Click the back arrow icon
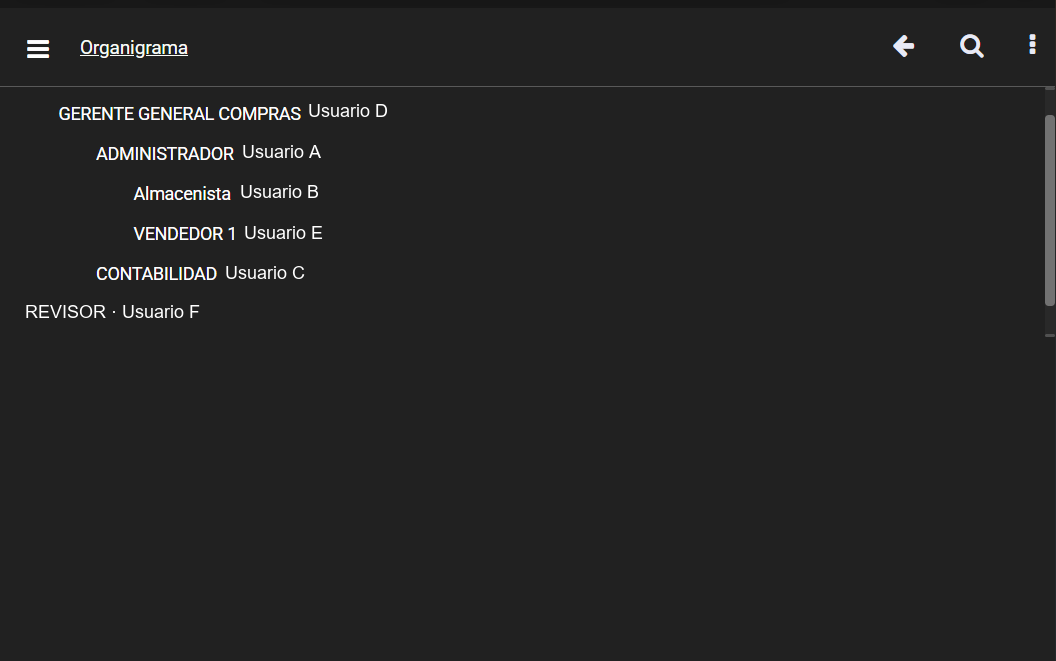The width and height of the screenshot is (1056, 661). point(903,46)
